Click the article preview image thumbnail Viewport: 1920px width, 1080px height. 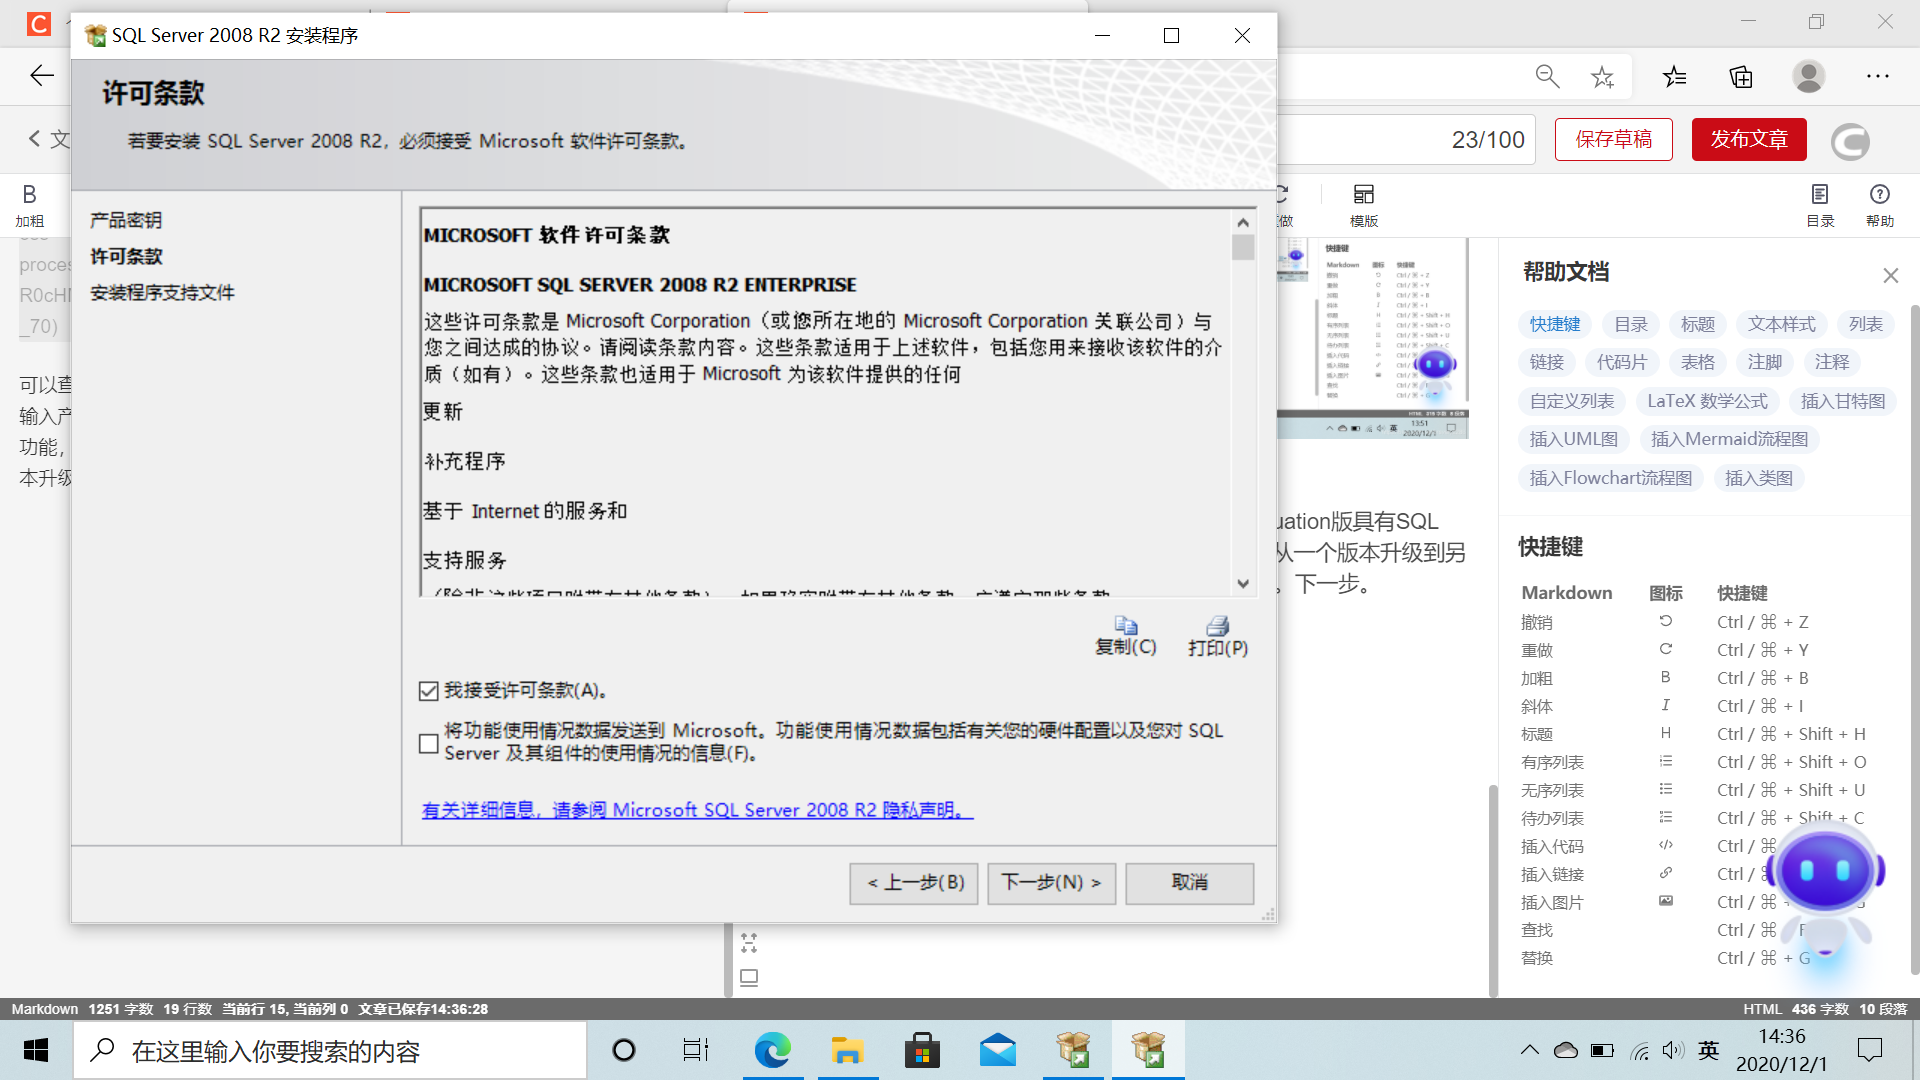pos(1373,338)
